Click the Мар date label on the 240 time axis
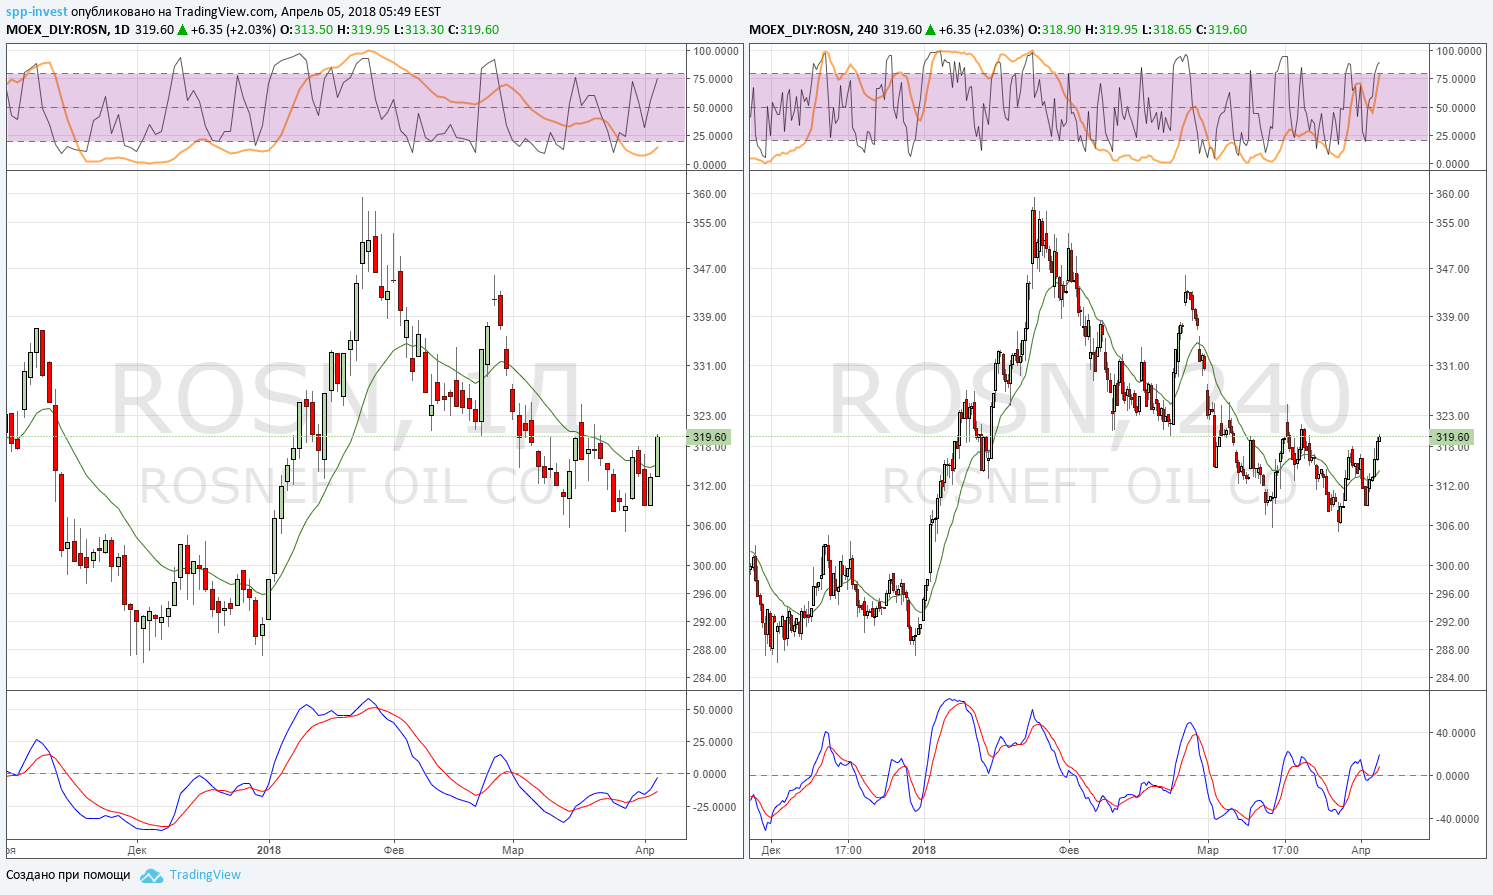 point(1208,851)
